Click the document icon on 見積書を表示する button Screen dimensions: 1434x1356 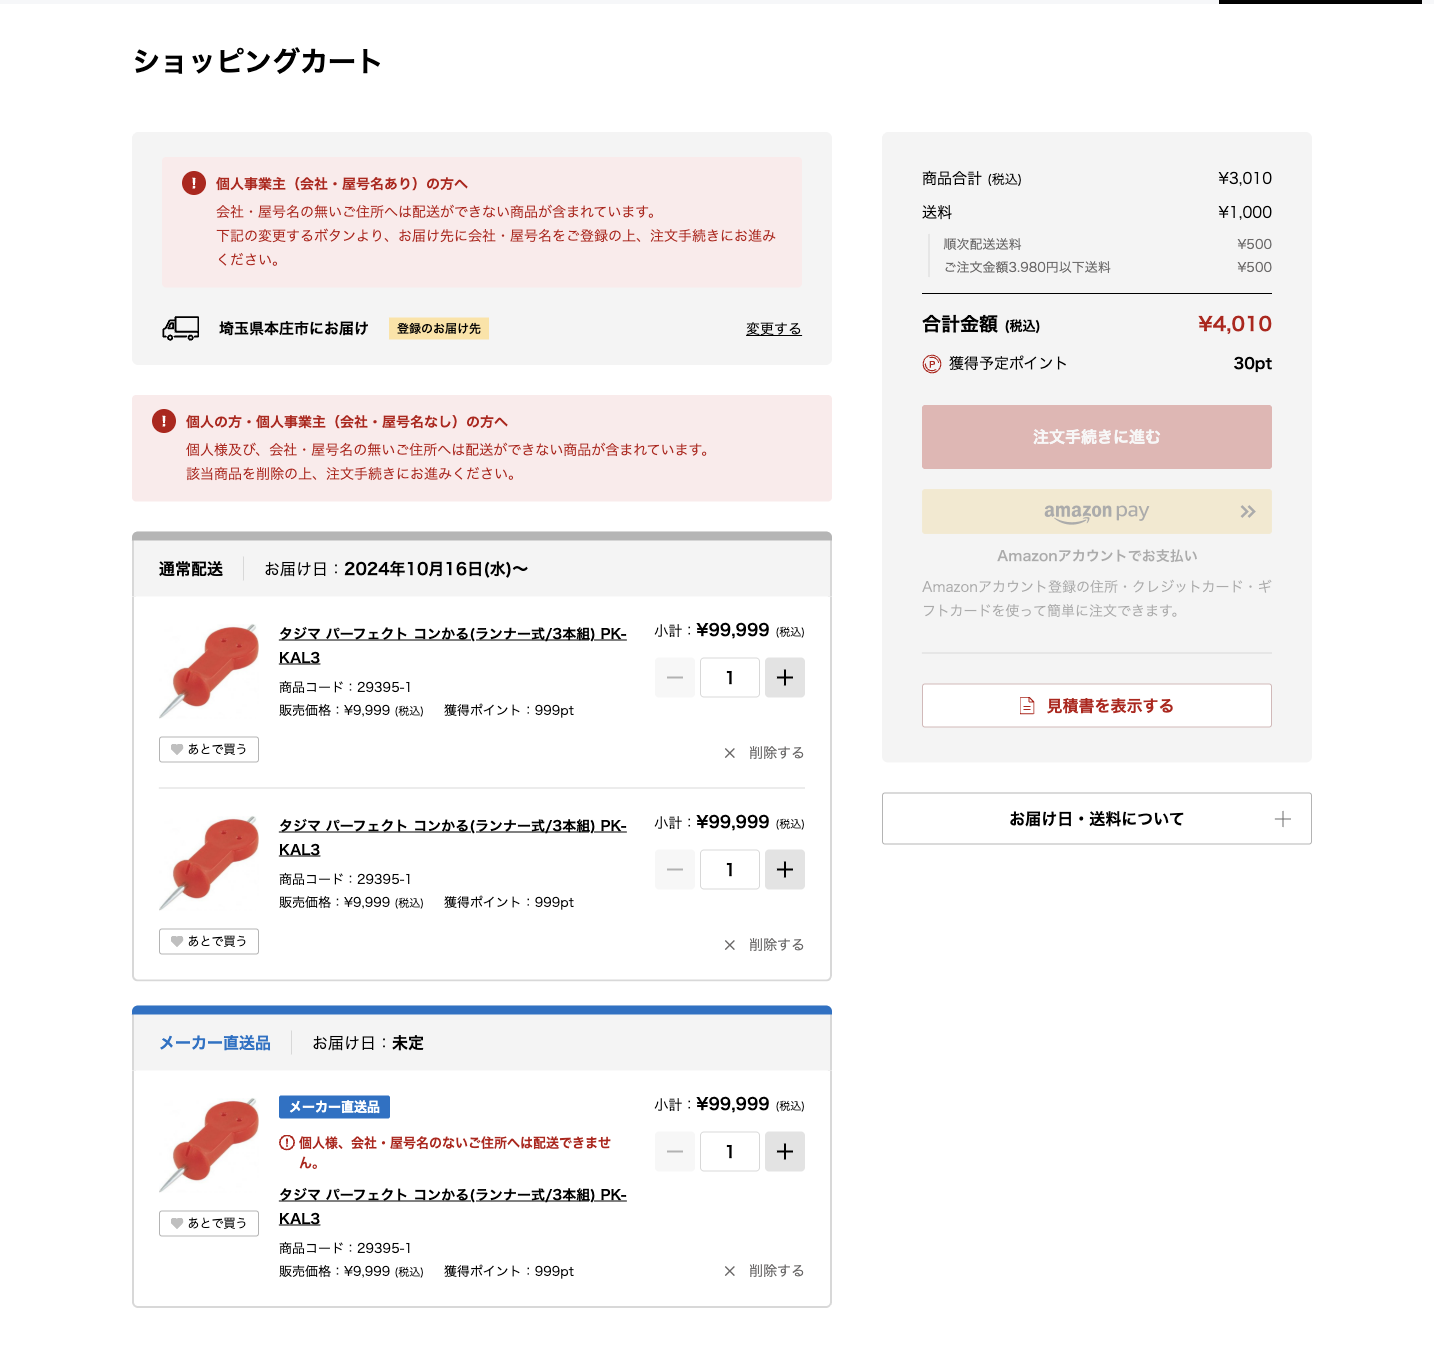click(x=1025, y=705)
